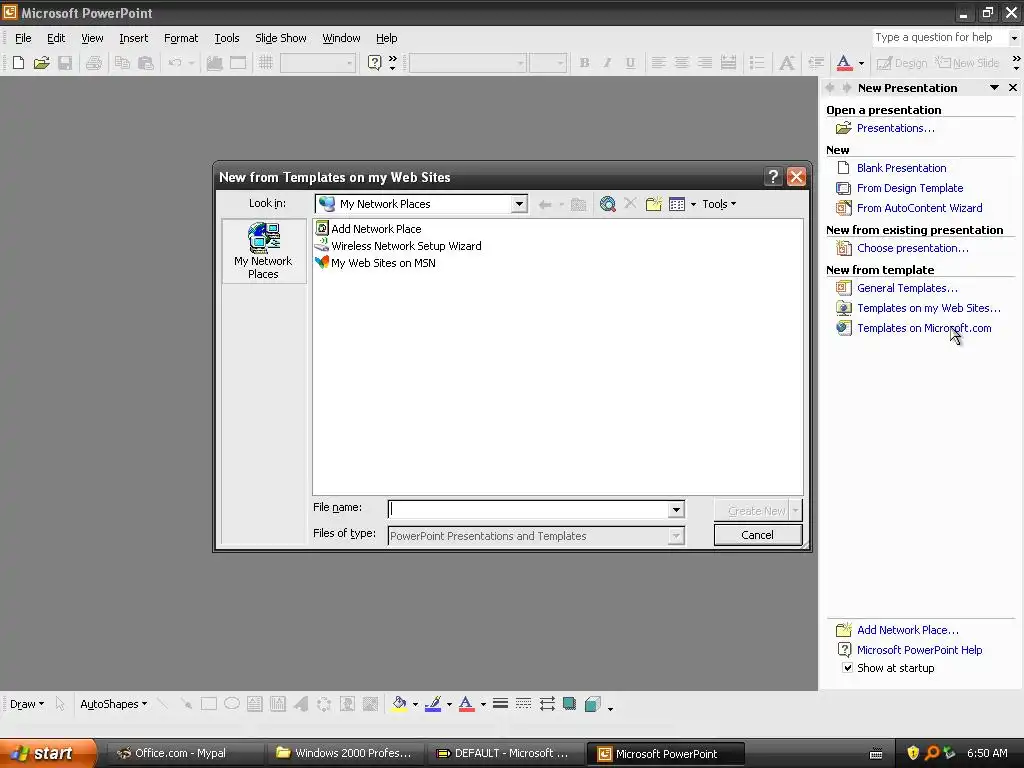Screen dimensions: 1024x768
Task: Open the Tools dropdown in dialog
Action: tap(719, 204)
